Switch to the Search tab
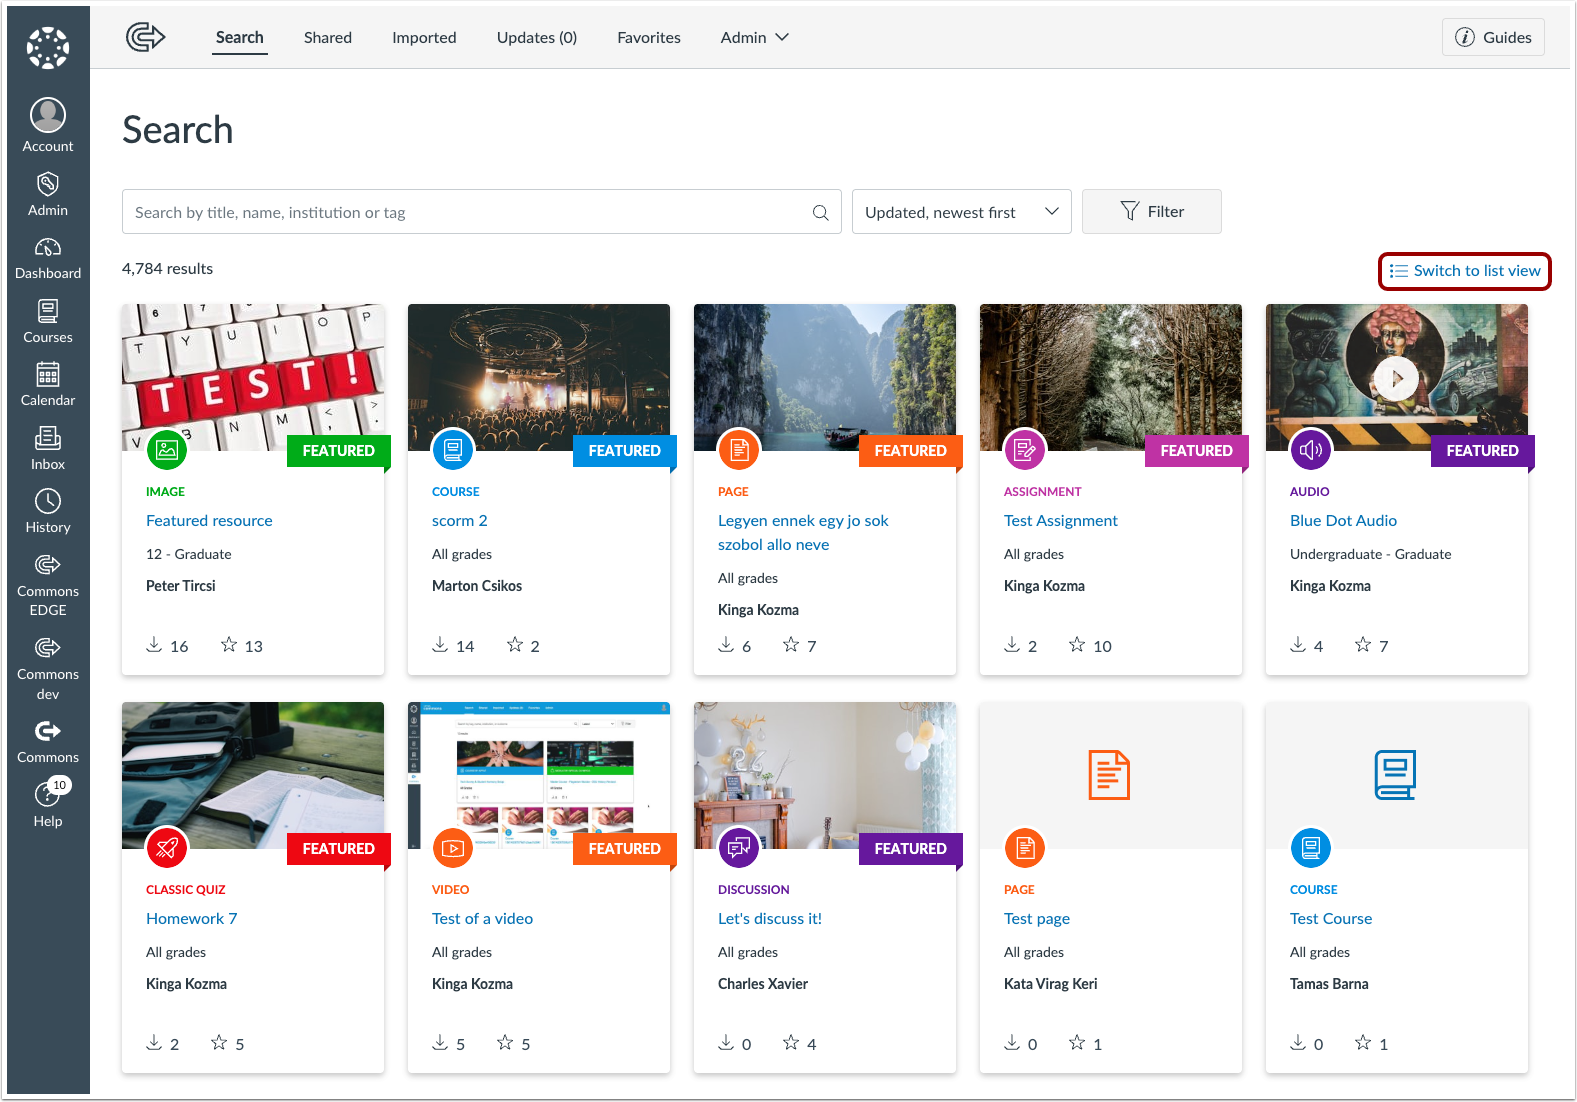1577x1102 pixels. 240,37
